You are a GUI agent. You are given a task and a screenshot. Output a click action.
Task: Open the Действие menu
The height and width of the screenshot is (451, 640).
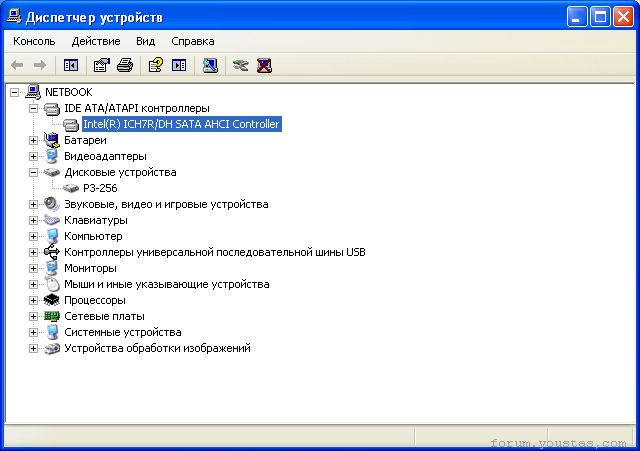[x=96, y=41]
